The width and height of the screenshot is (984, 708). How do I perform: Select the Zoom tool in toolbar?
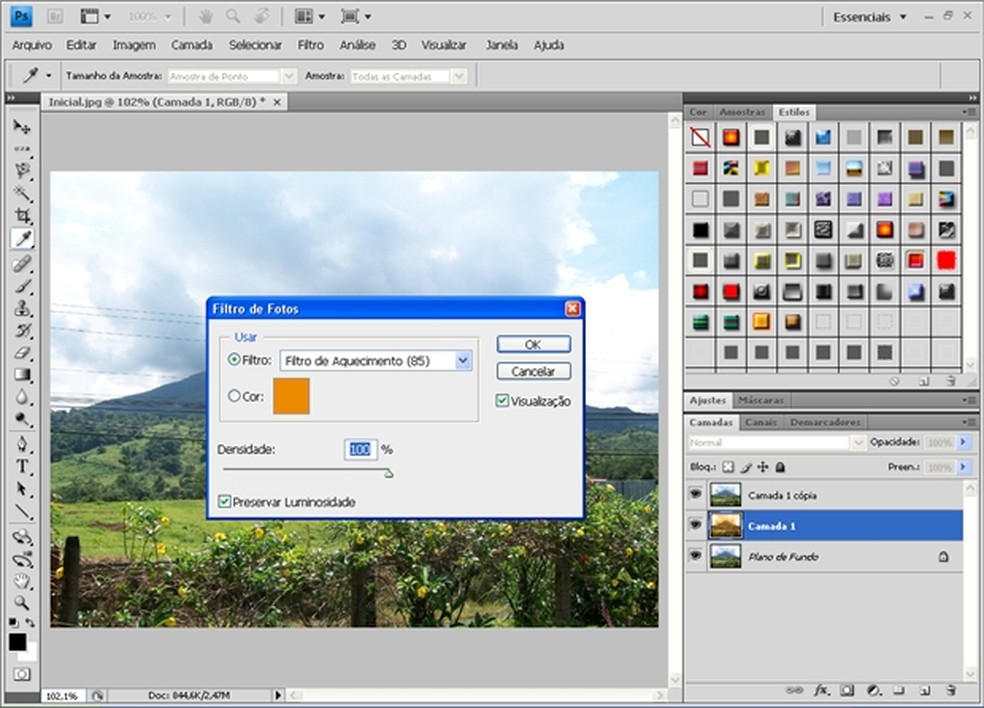coord(22,602)
